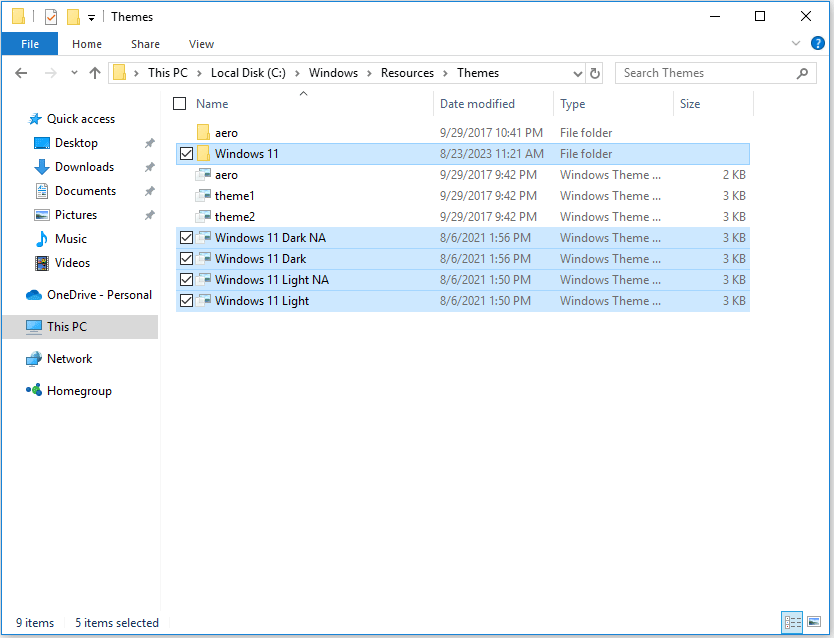
Task: Toggle the select all checkbox in header
Action: (x=180, y=104)
